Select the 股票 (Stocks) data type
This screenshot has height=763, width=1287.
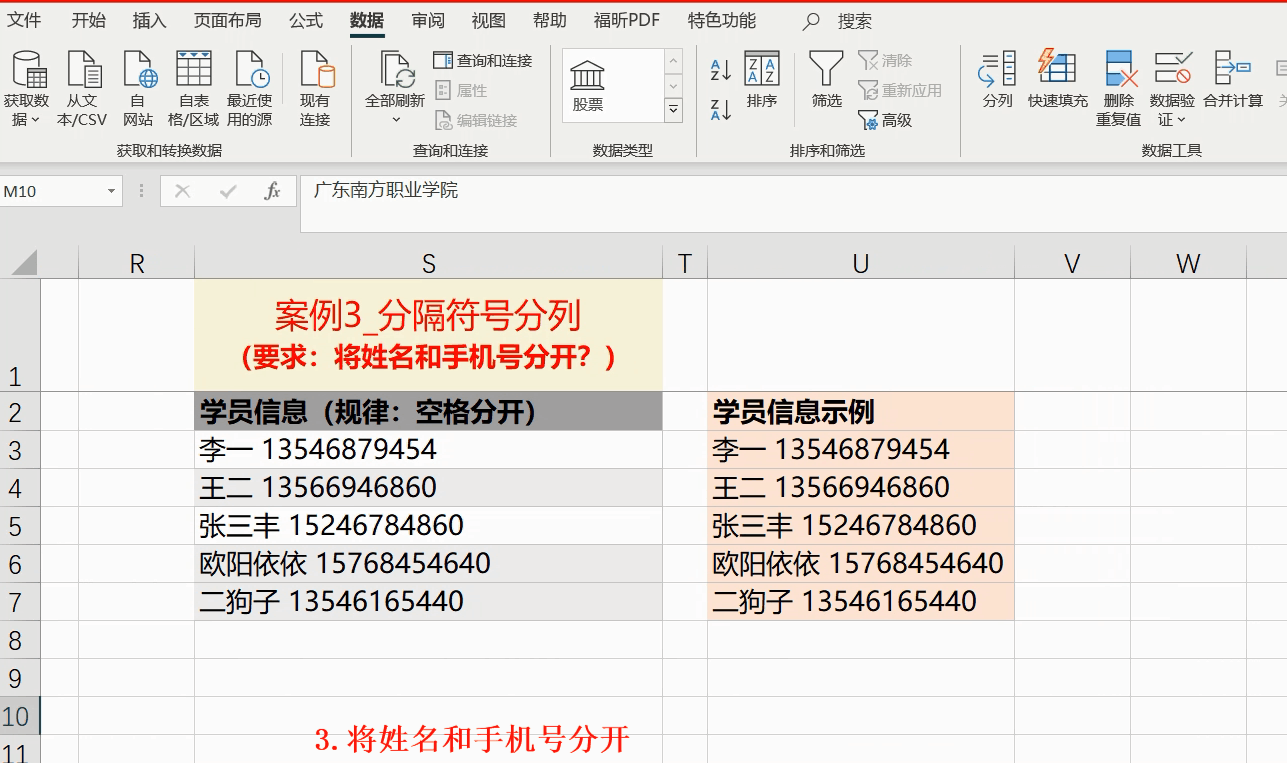coord(588,85)
